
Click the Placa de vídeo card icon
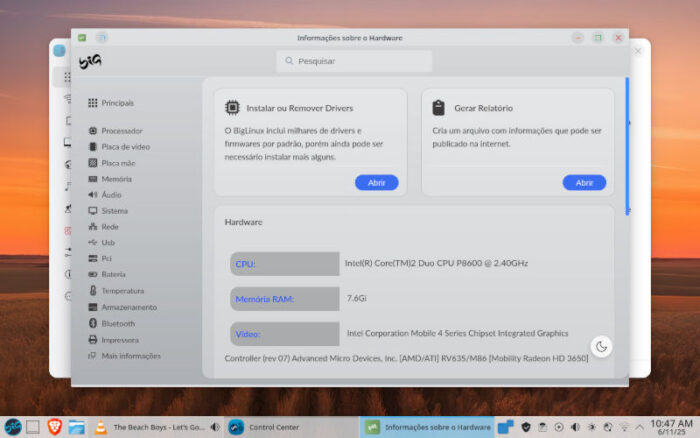coord(93,147)
